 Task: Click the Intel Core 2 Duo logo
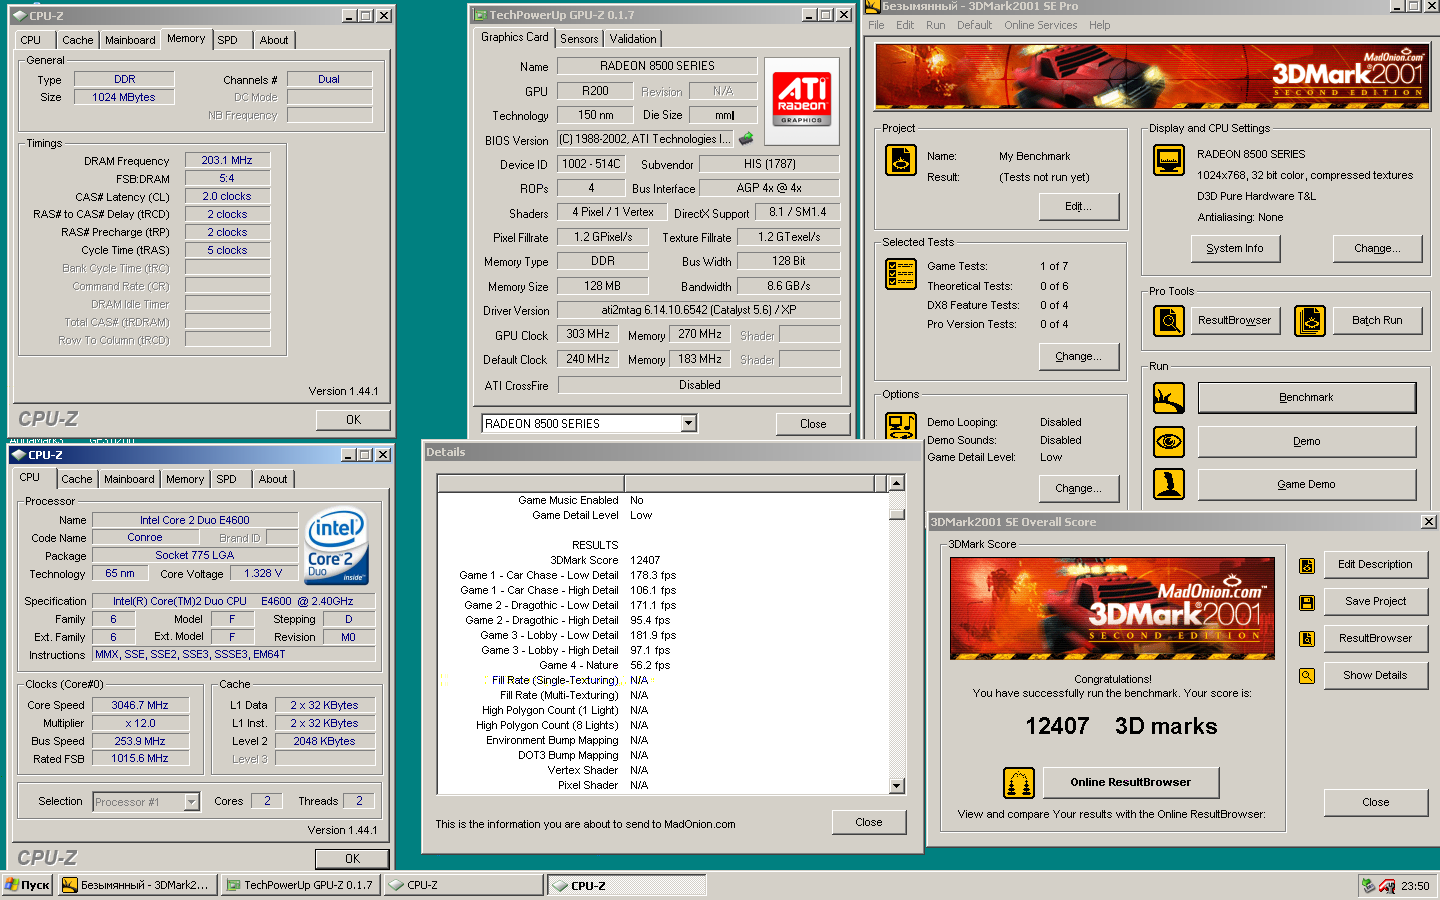[336, 546]
